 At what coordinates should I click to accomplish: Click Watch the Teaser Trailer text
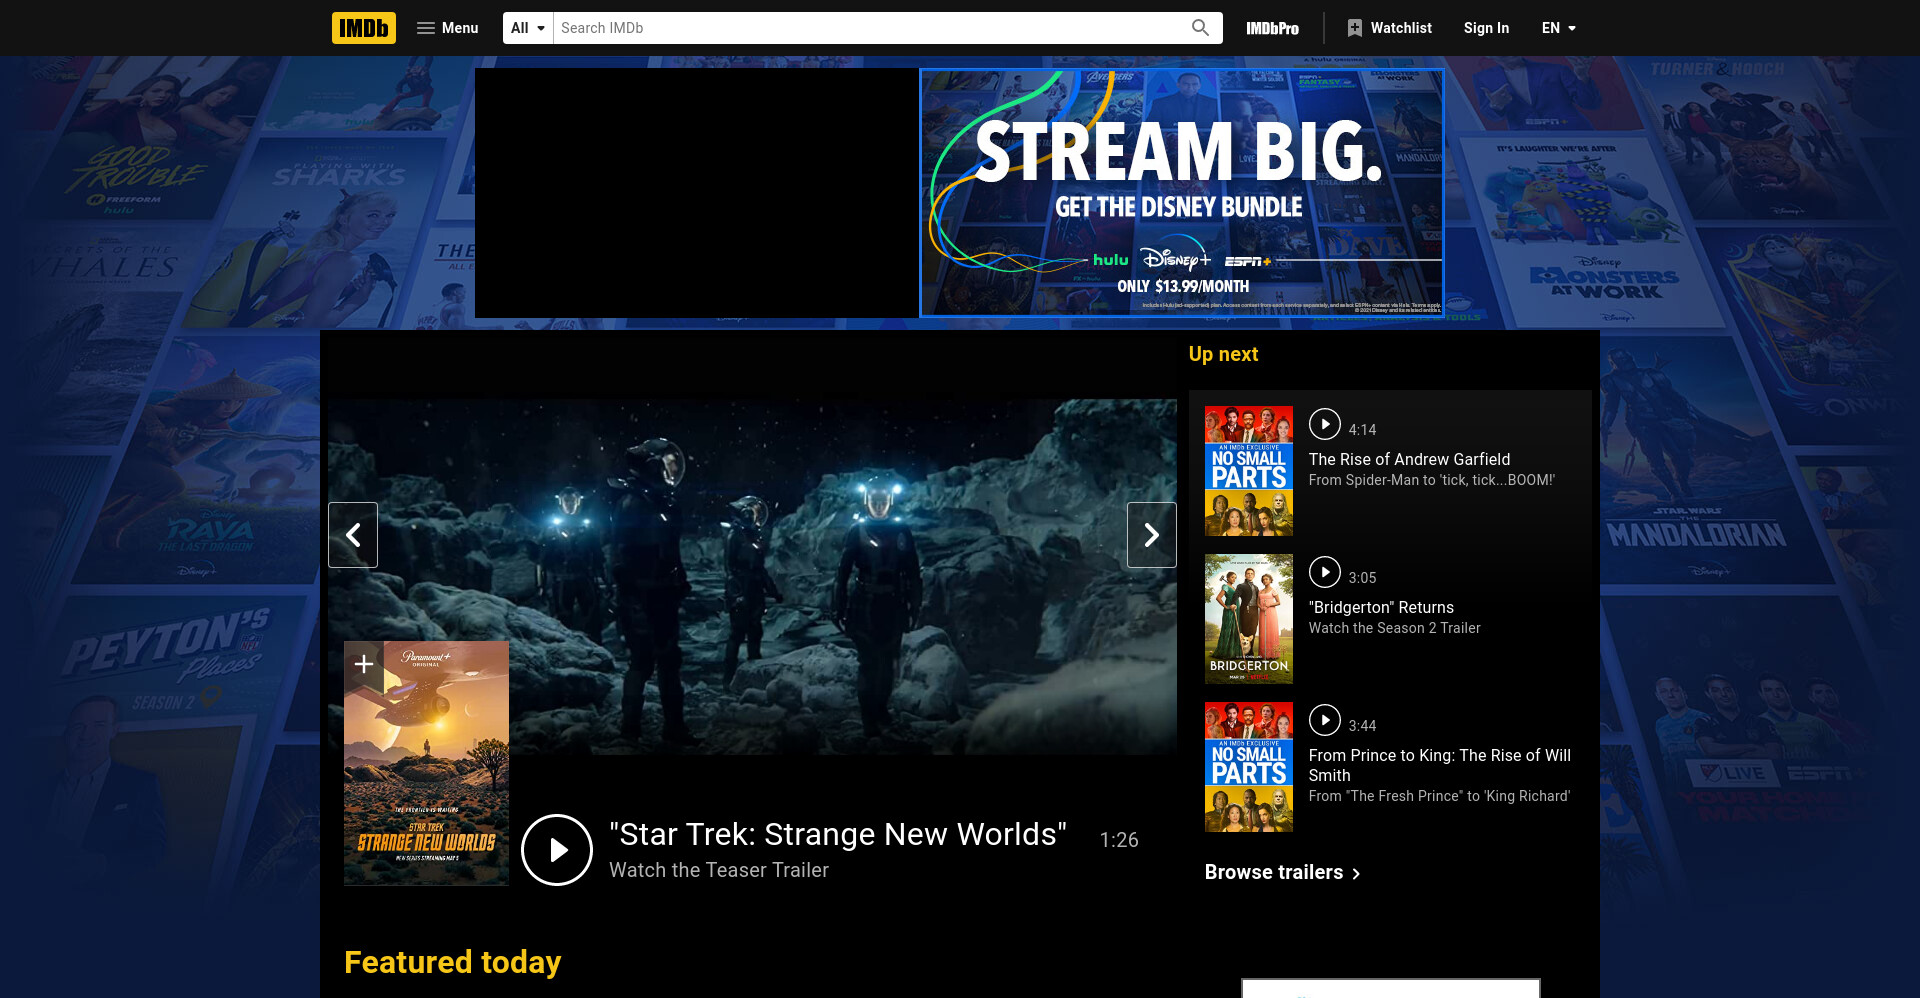pos(719,870)
